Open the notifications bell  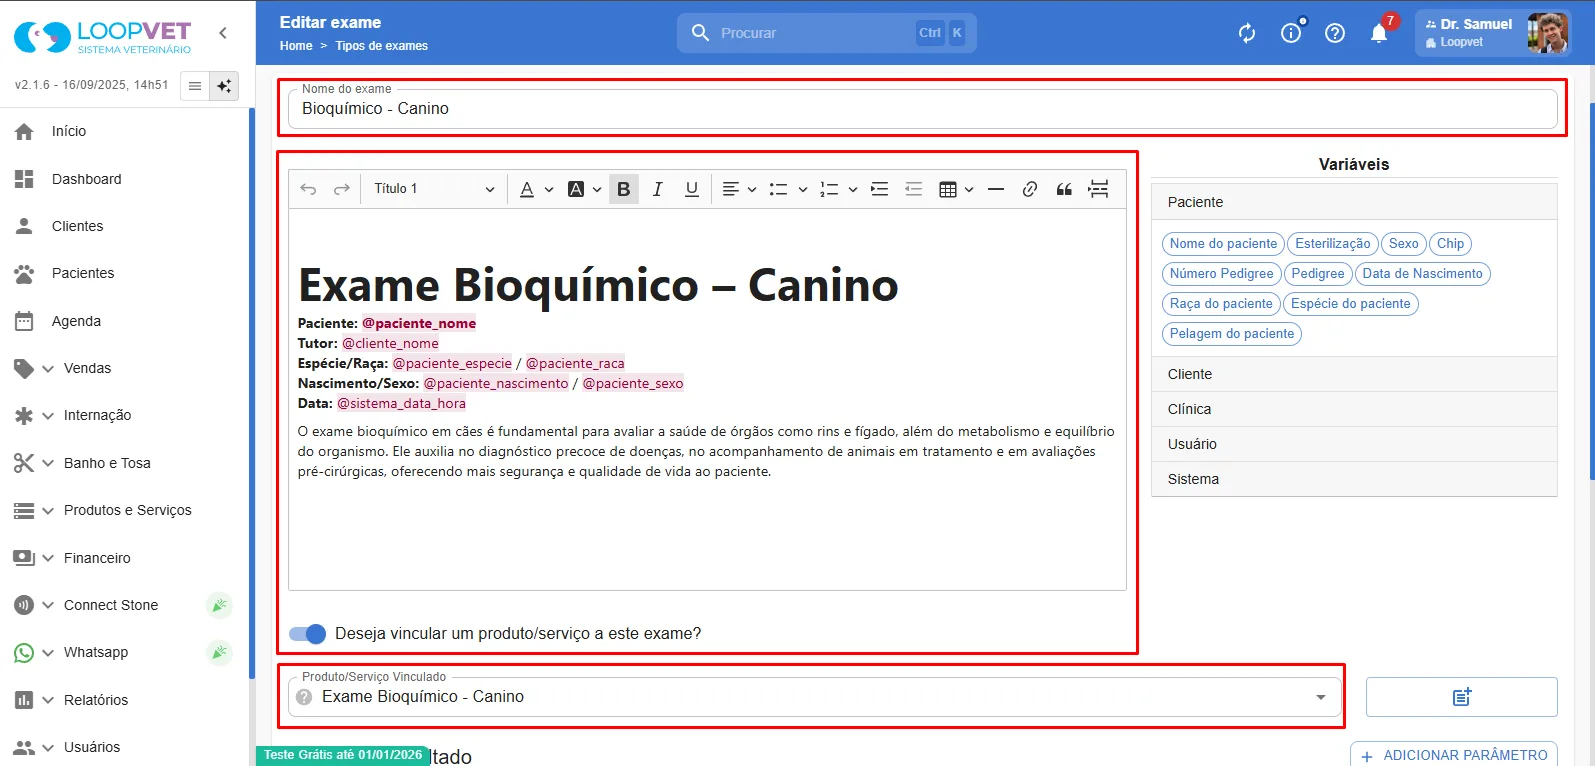(x=1379, y=33)
